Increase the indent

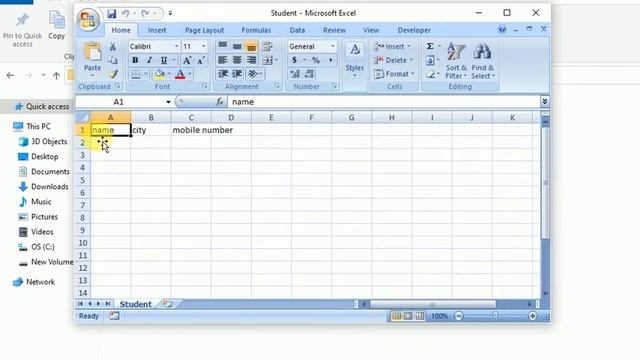[237, 74]
